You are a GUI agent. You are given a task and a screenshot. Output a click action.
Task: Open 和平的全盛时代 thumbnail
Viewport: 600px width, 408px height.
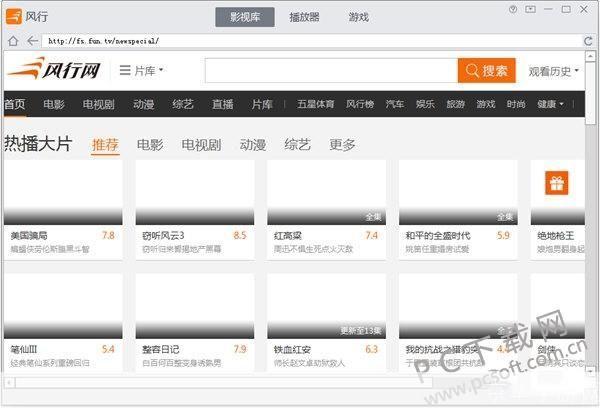click(x=458, y=193)
